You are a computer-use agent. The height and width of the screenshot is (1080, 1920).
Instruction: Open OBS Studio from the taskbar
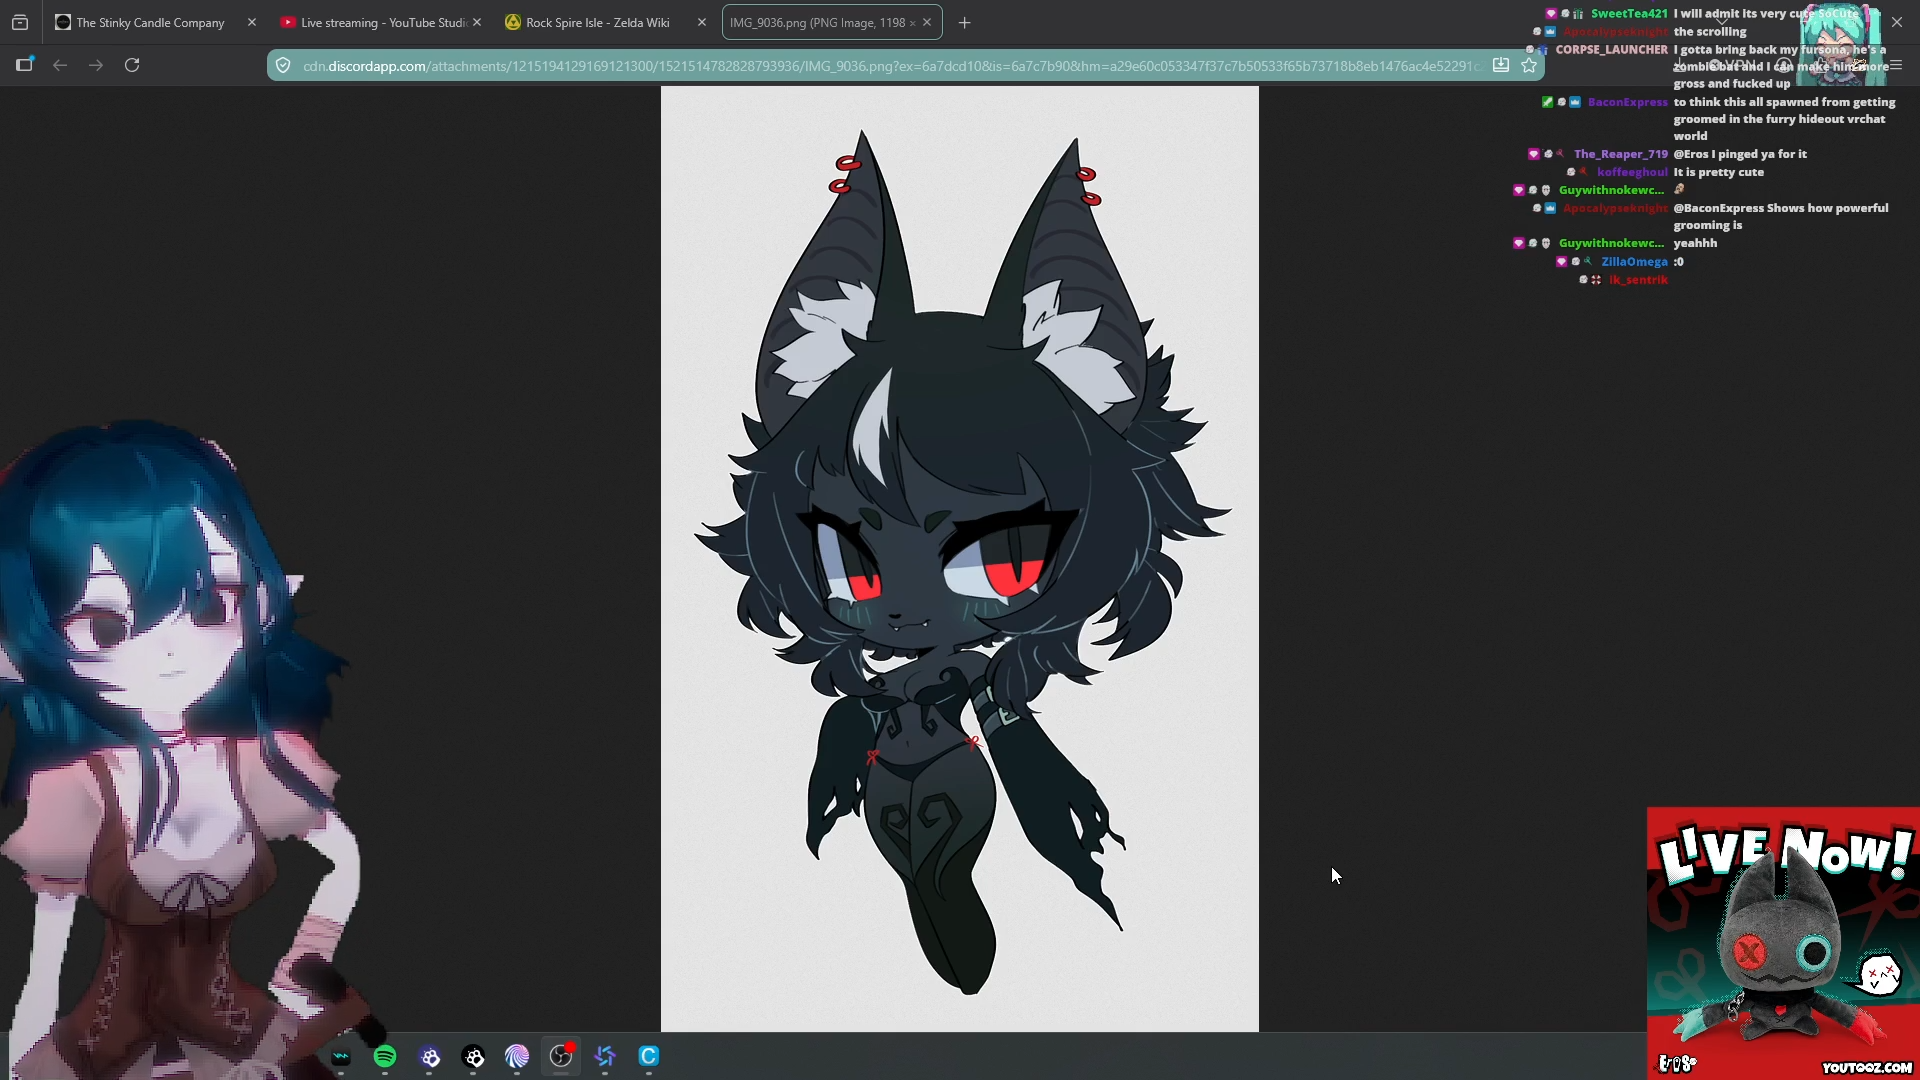(x=561, y=1056)
